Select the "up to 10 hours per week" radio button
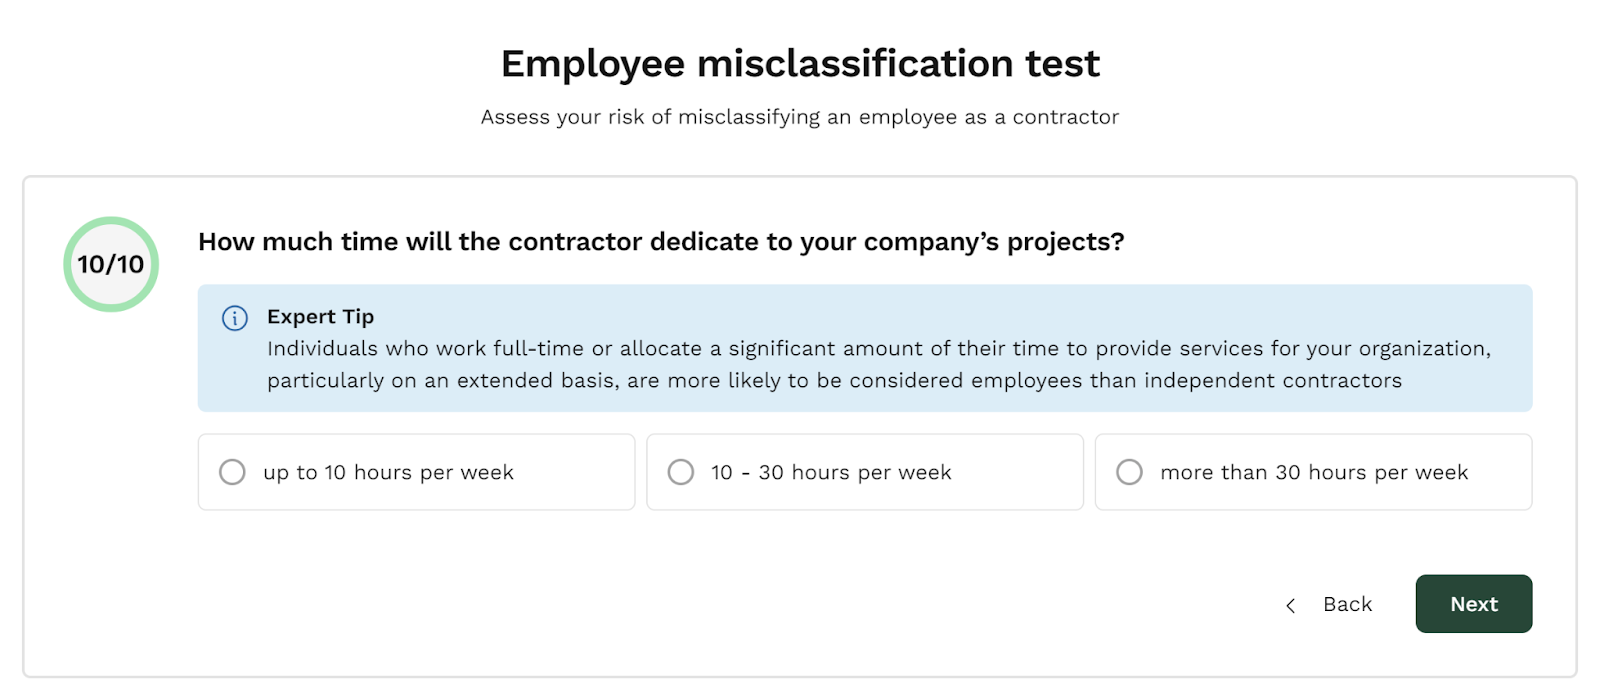This screenshot has width=1600, height=690. pos(232,472)
